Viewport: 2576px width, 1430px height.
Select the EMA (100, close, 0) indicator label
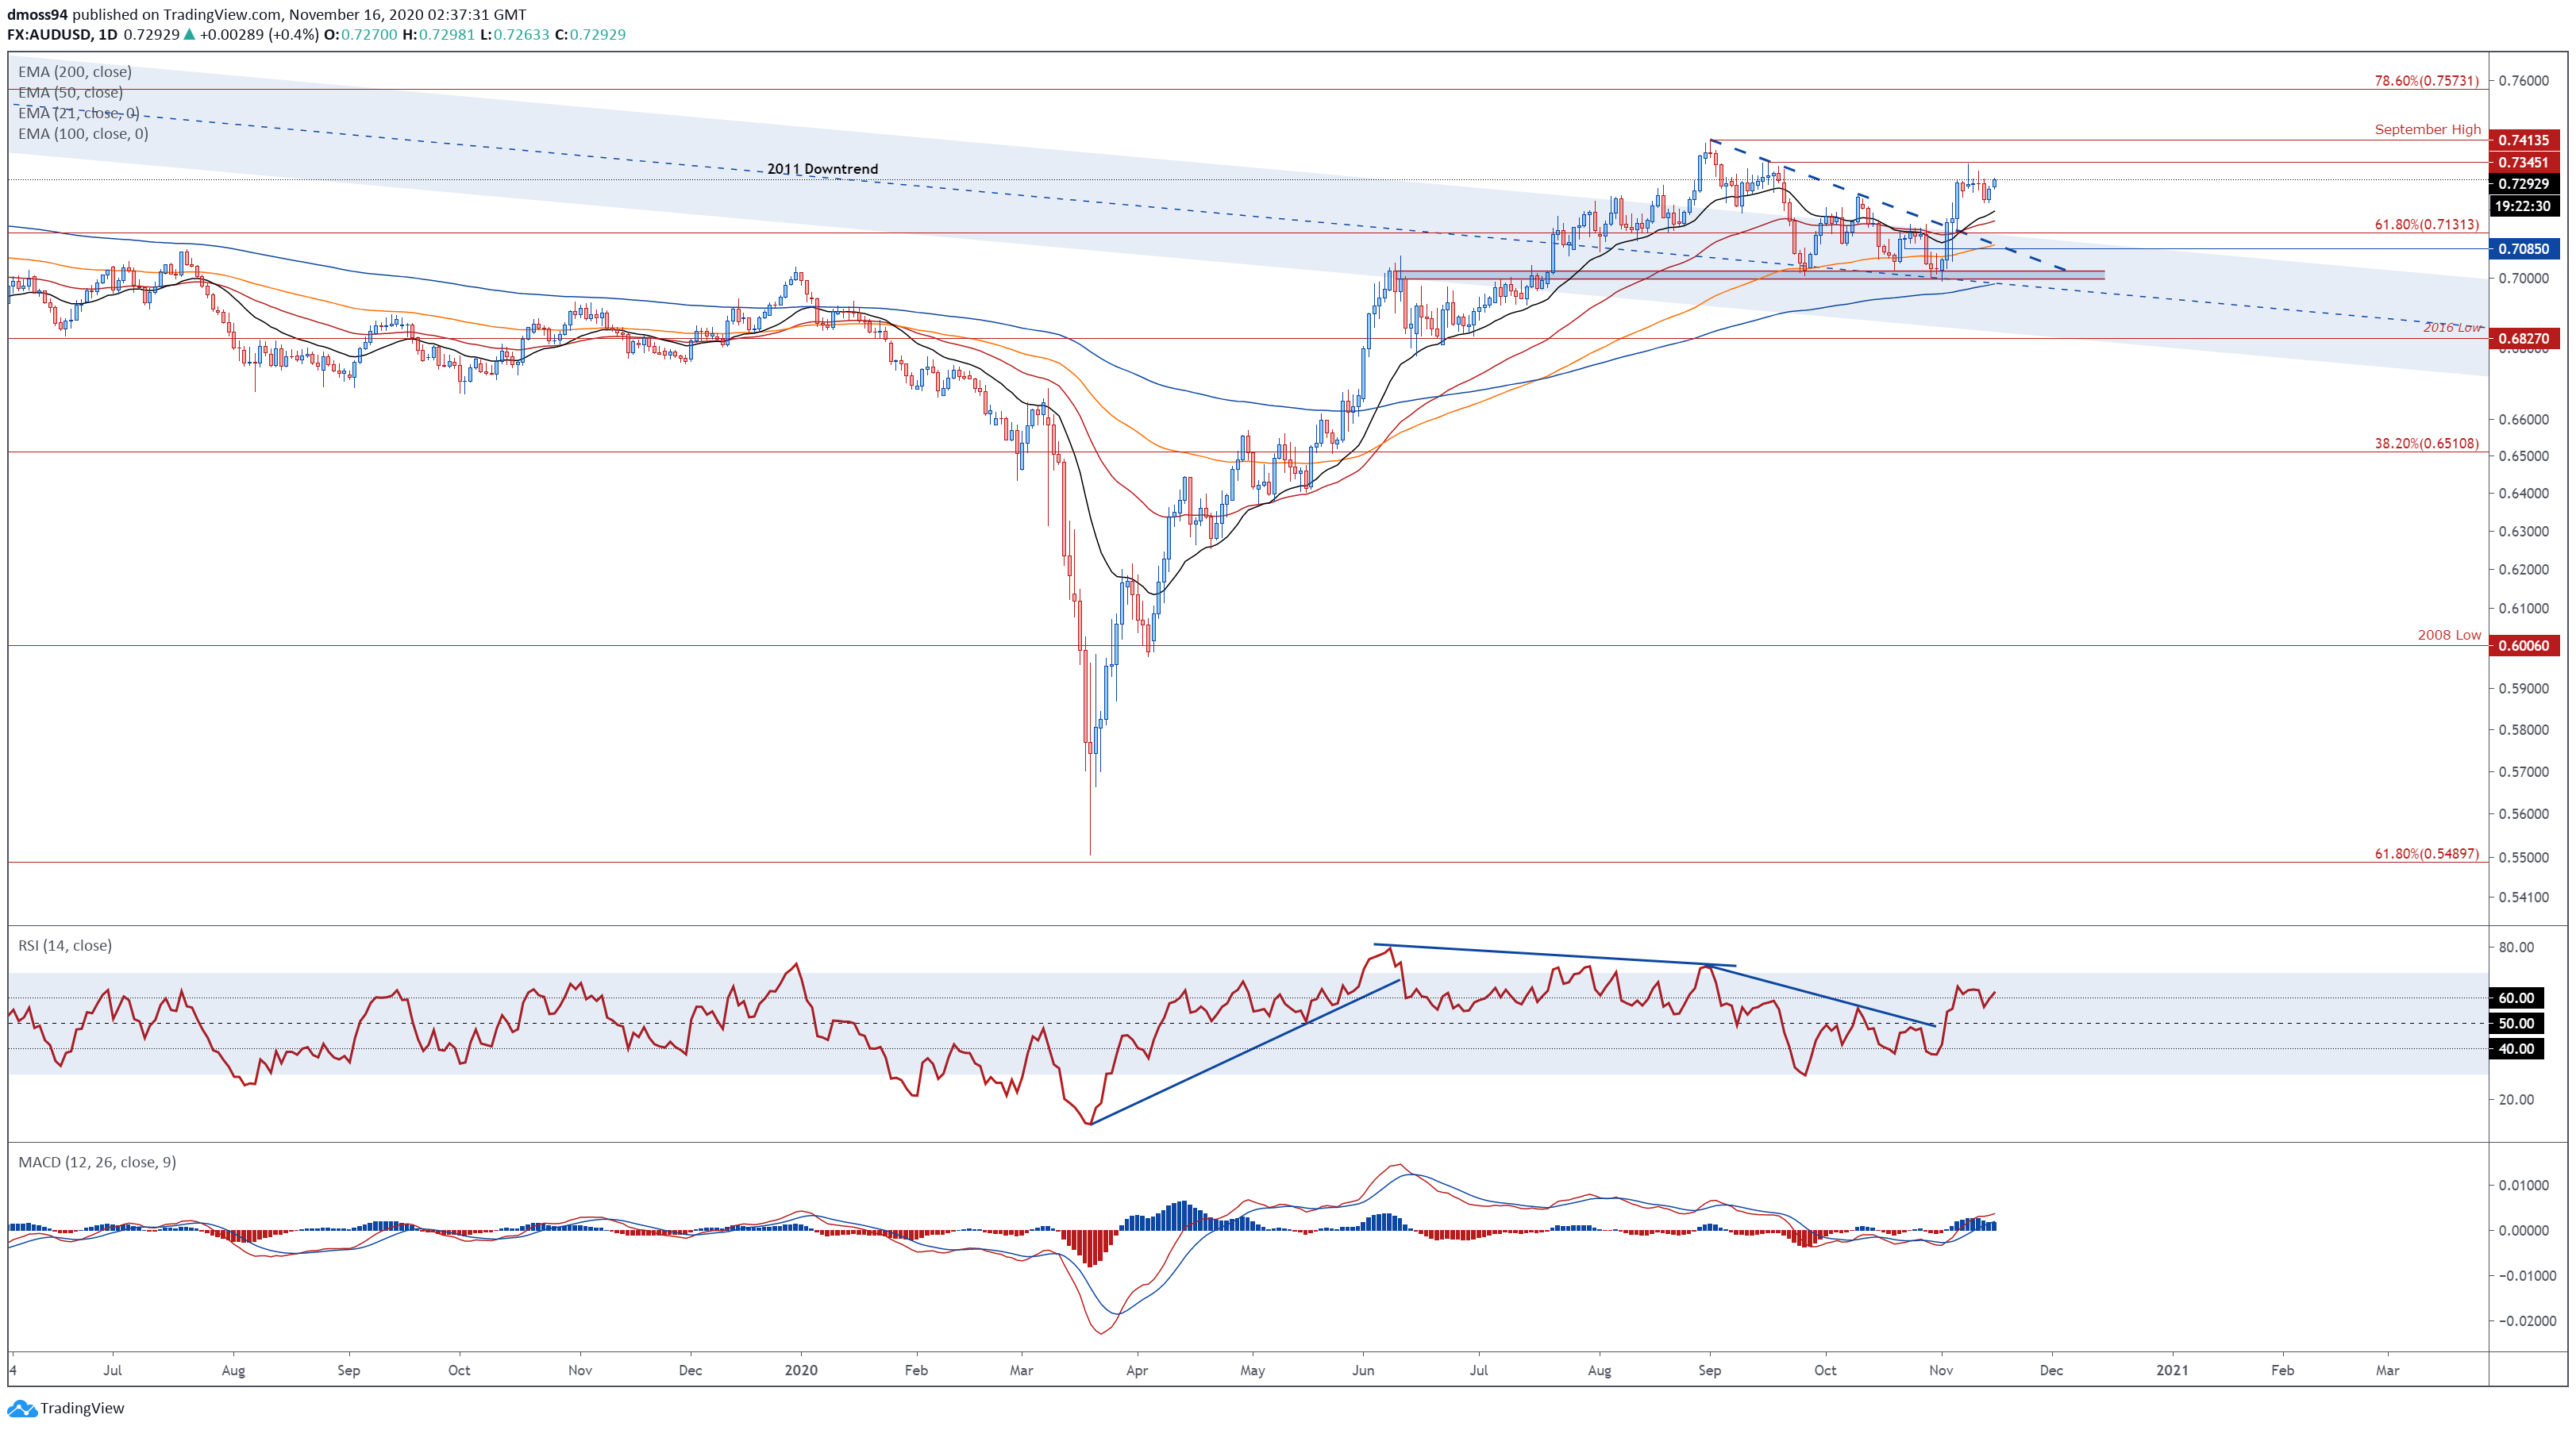click(x=83, y=133)
